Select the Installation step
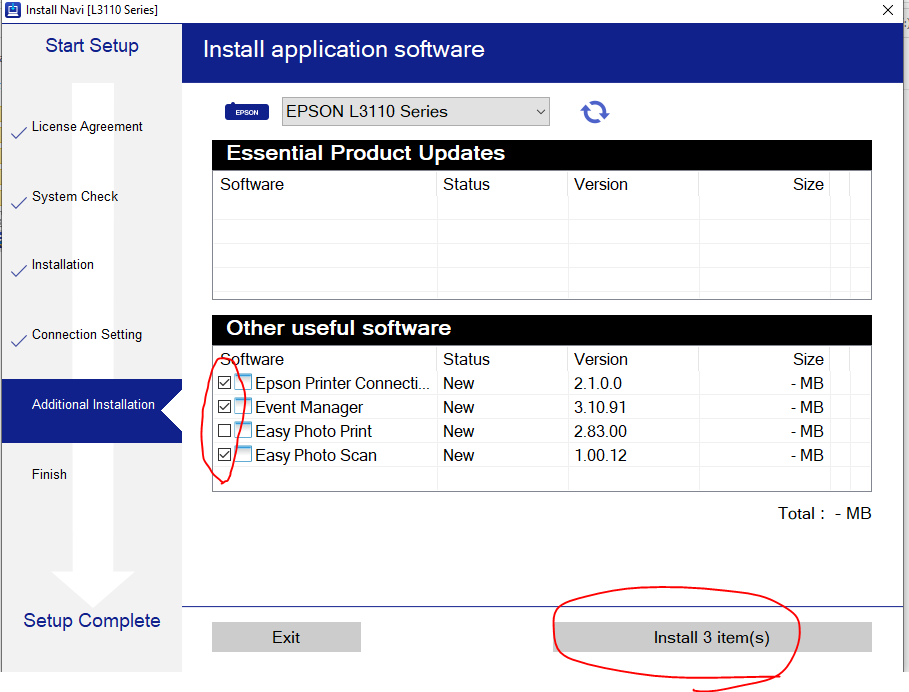The height and width of the screenshot is (692, 909). [x=63, y=265]
